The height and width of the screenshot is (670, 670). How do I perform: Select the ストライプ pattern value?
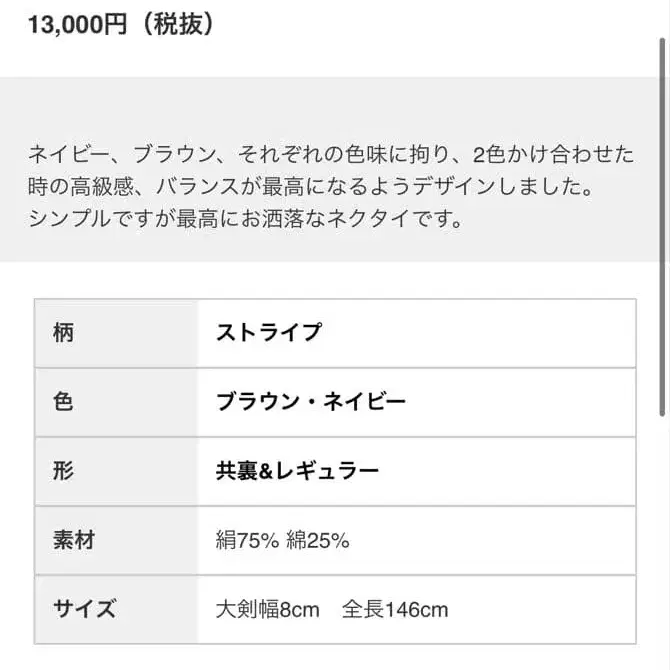tap(269, 332)
